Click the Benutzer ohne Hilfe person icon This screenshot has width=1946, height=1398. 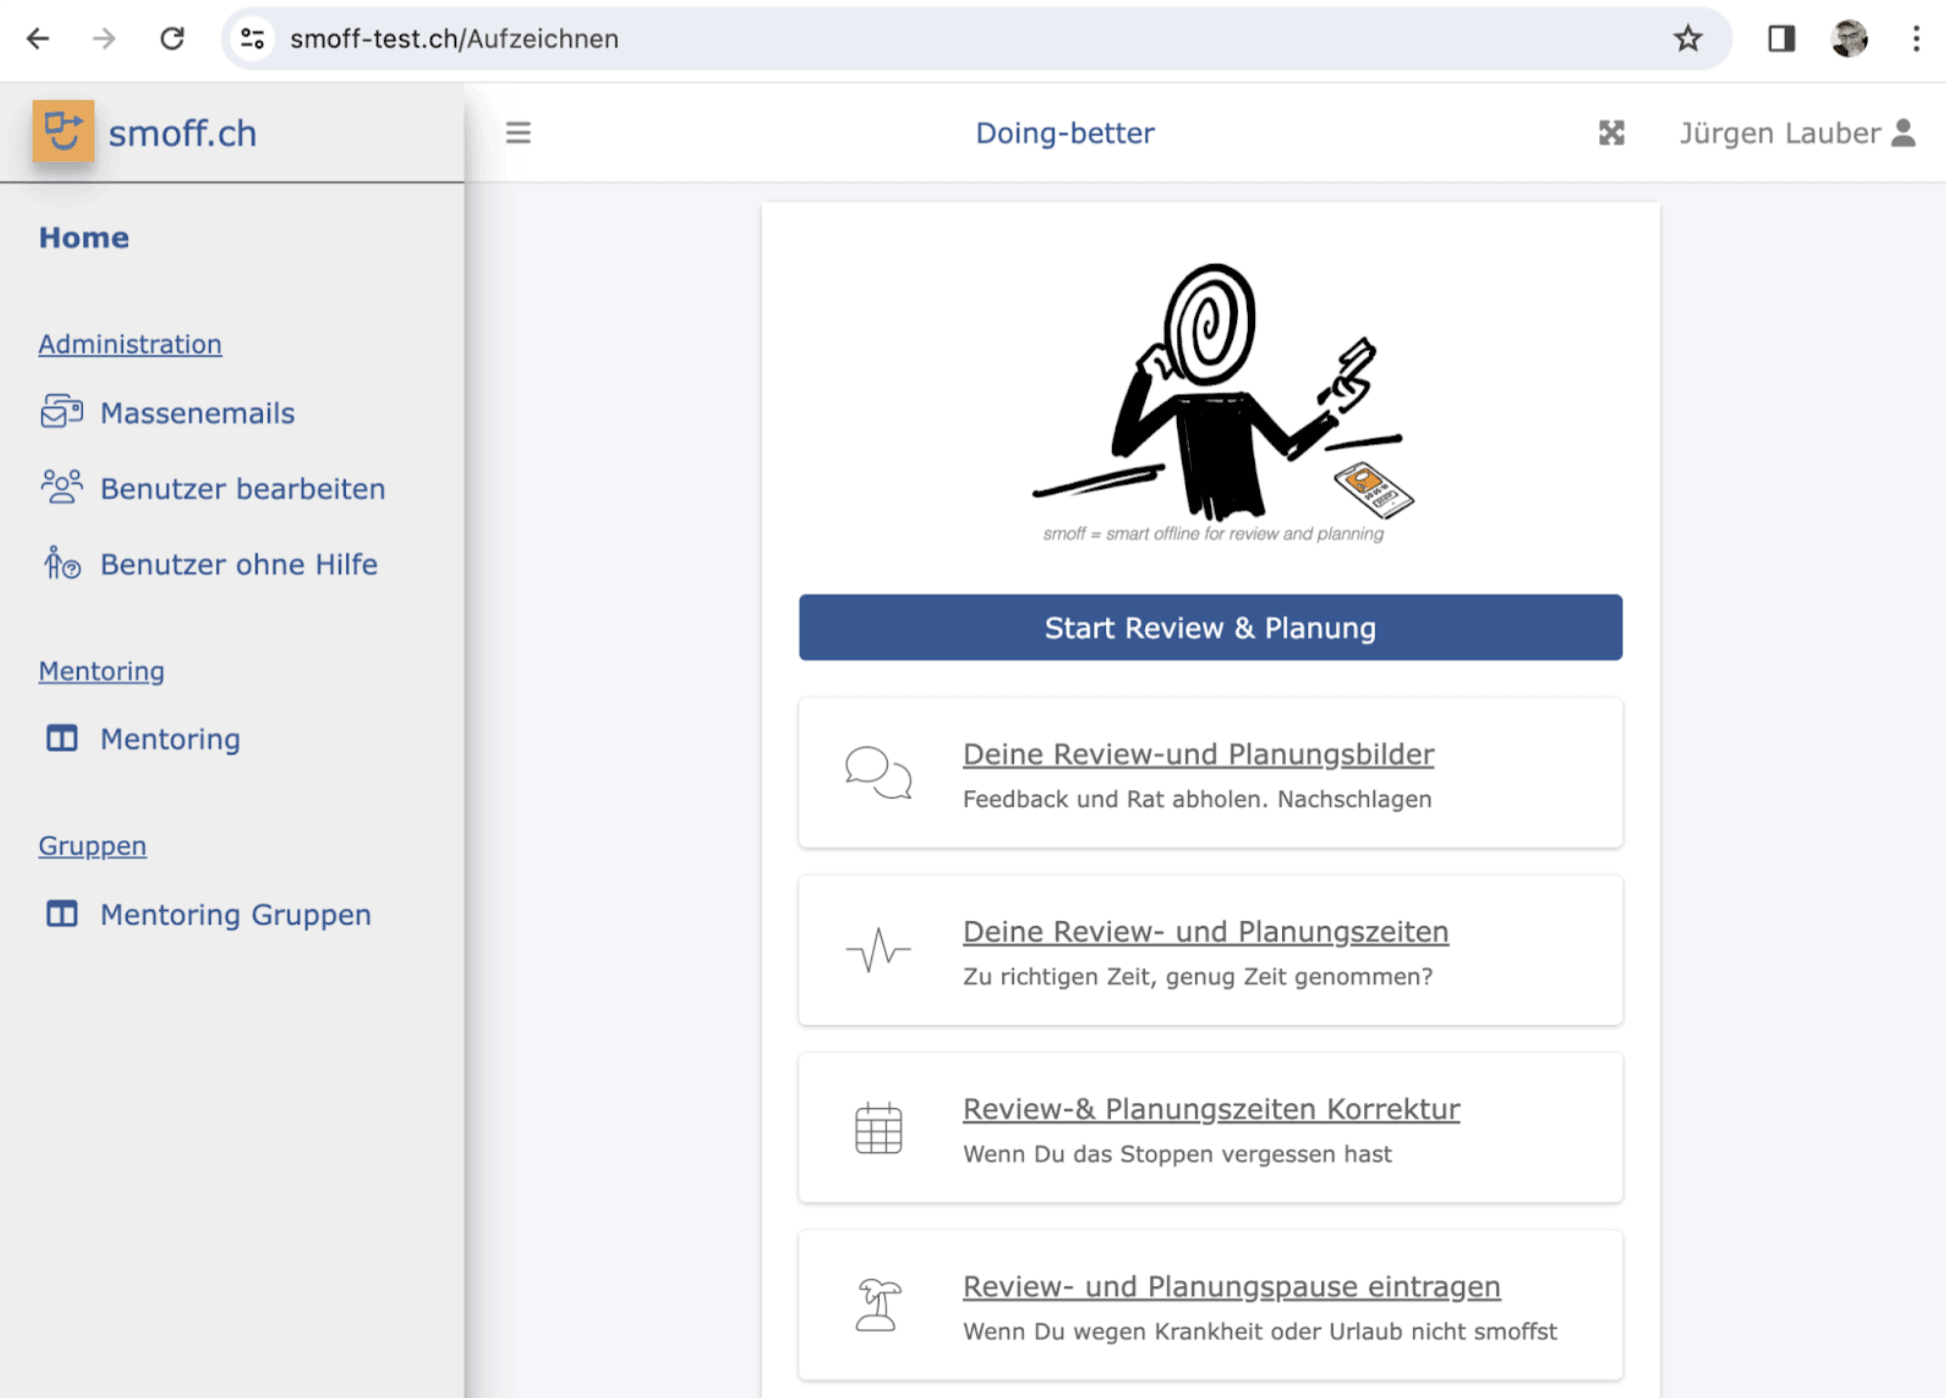[62, 564]
